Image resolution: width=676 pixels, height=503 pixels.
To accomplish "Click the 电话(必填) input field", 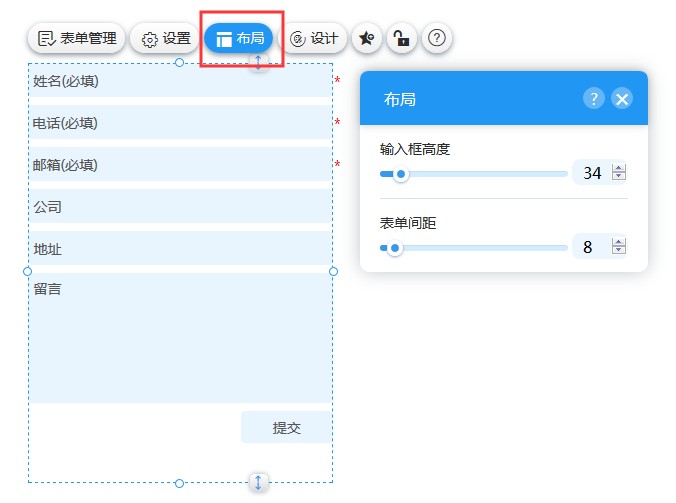I will click(180, 123).
